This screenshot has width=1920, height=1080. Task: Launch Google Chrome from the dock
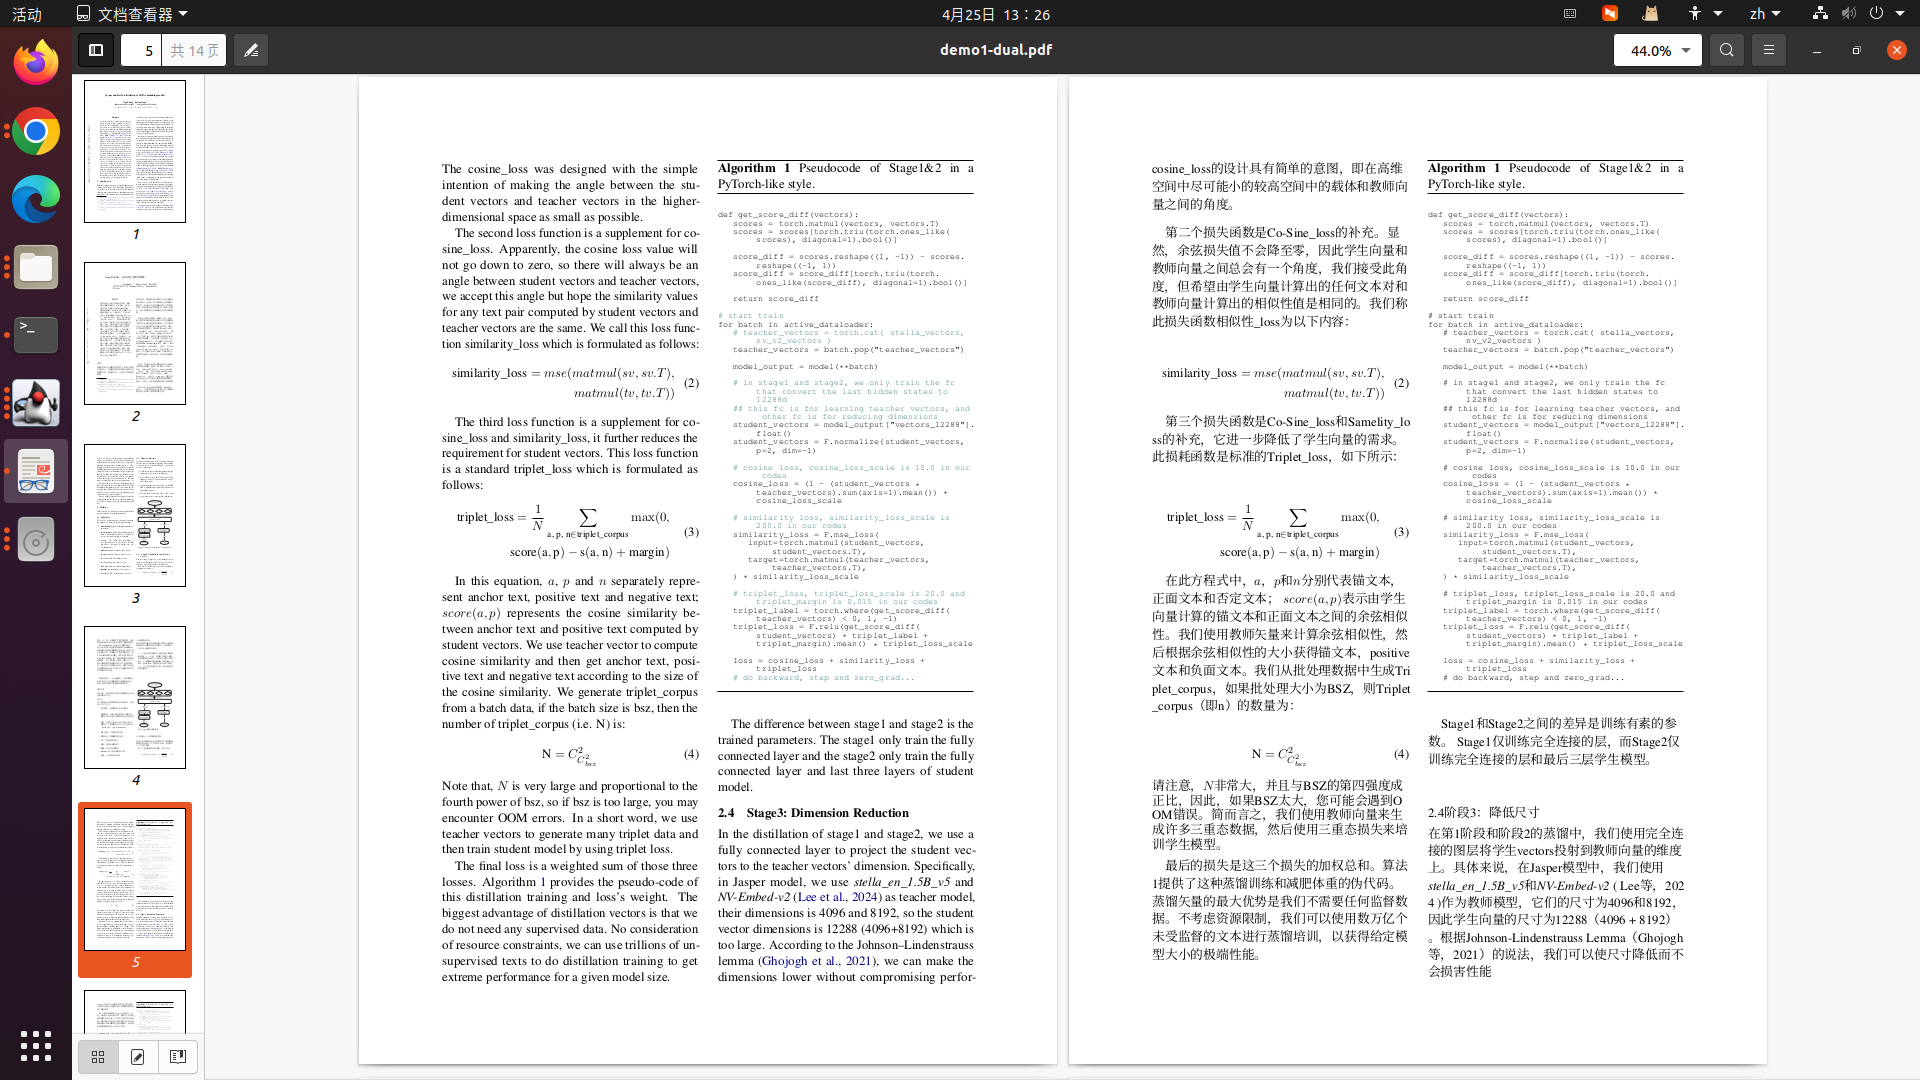pyautogui.click(x=36, y=132)
